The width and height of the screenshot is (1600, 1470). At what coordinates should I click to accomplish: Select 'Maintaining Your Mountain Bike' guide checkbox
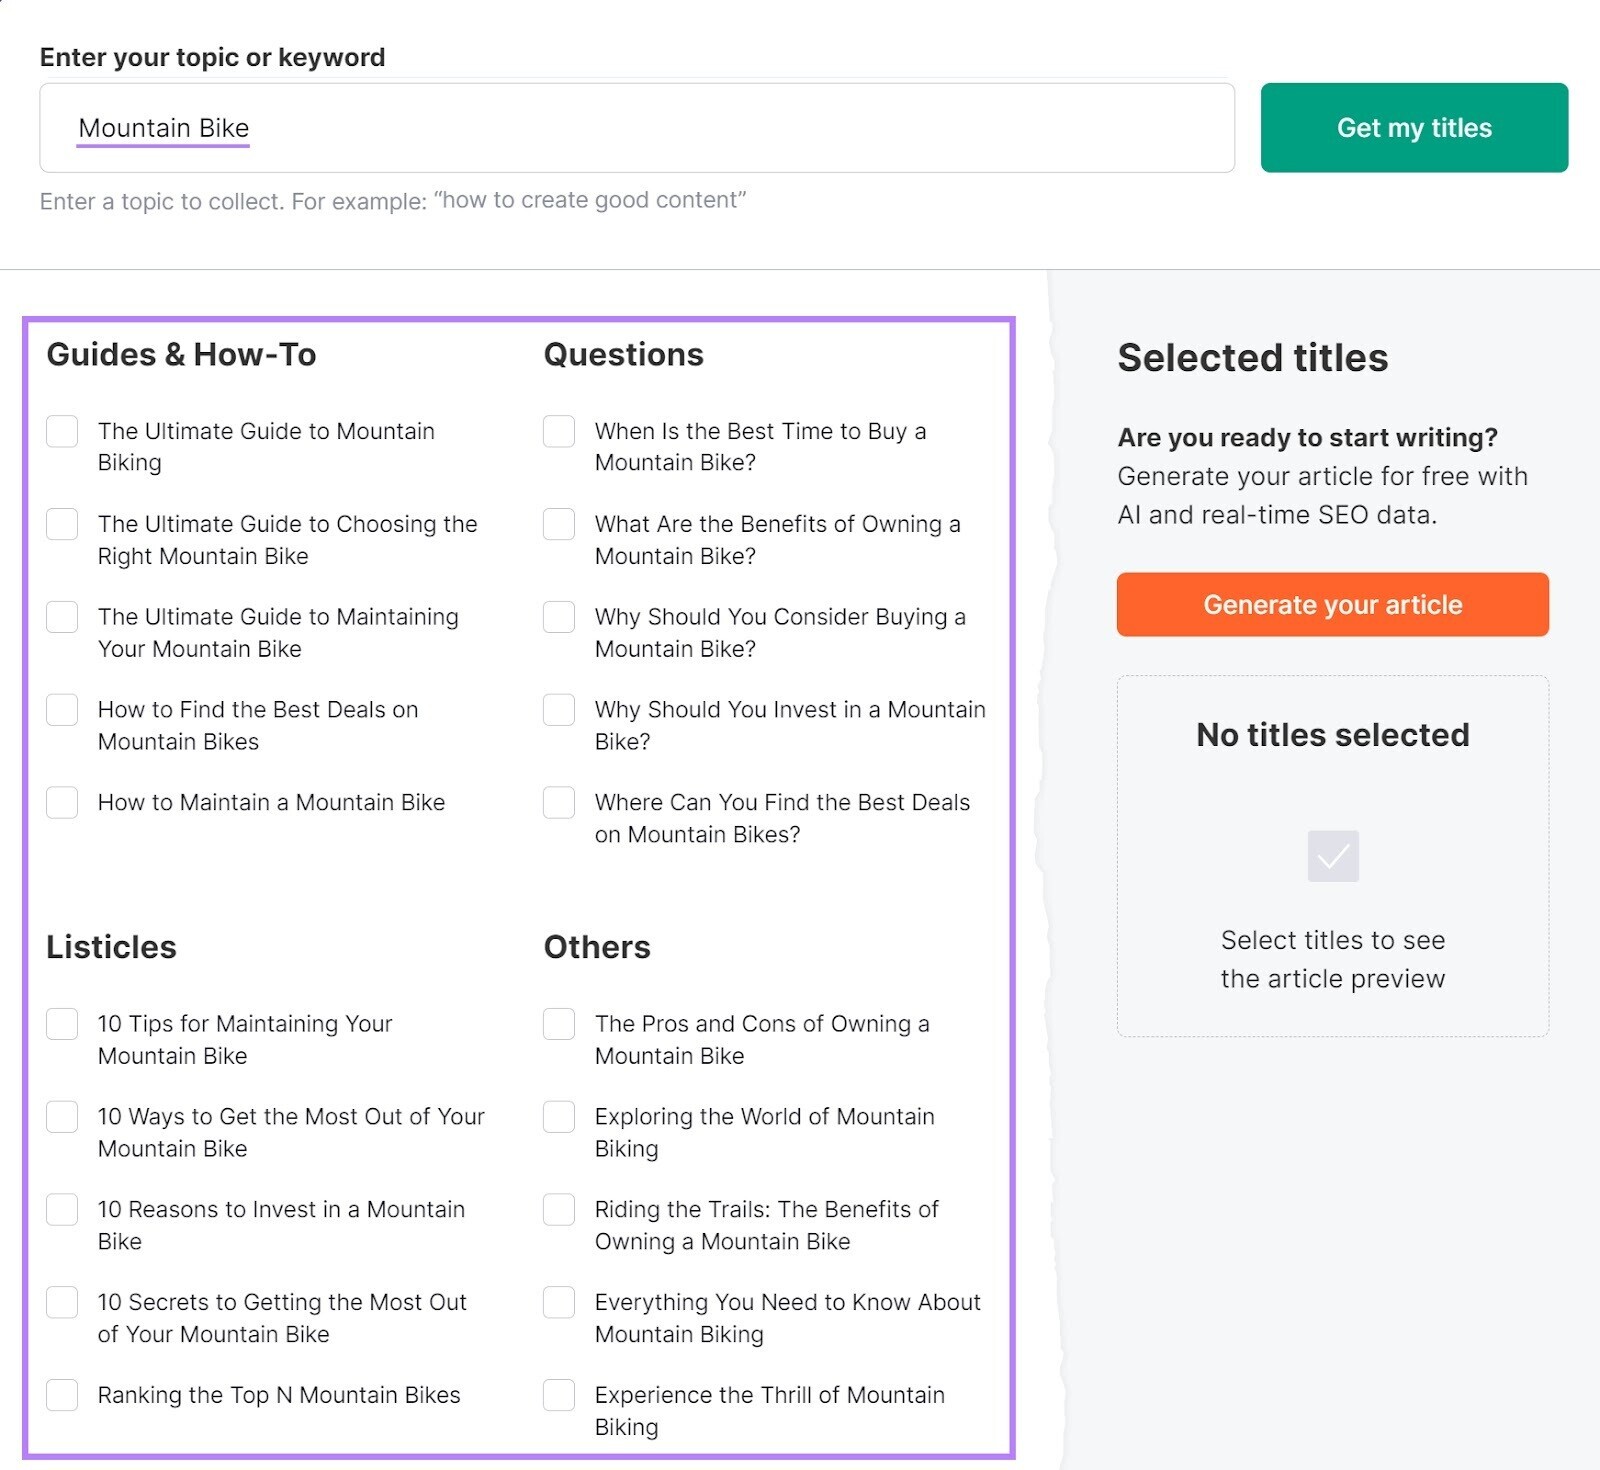tap(62, 617)
